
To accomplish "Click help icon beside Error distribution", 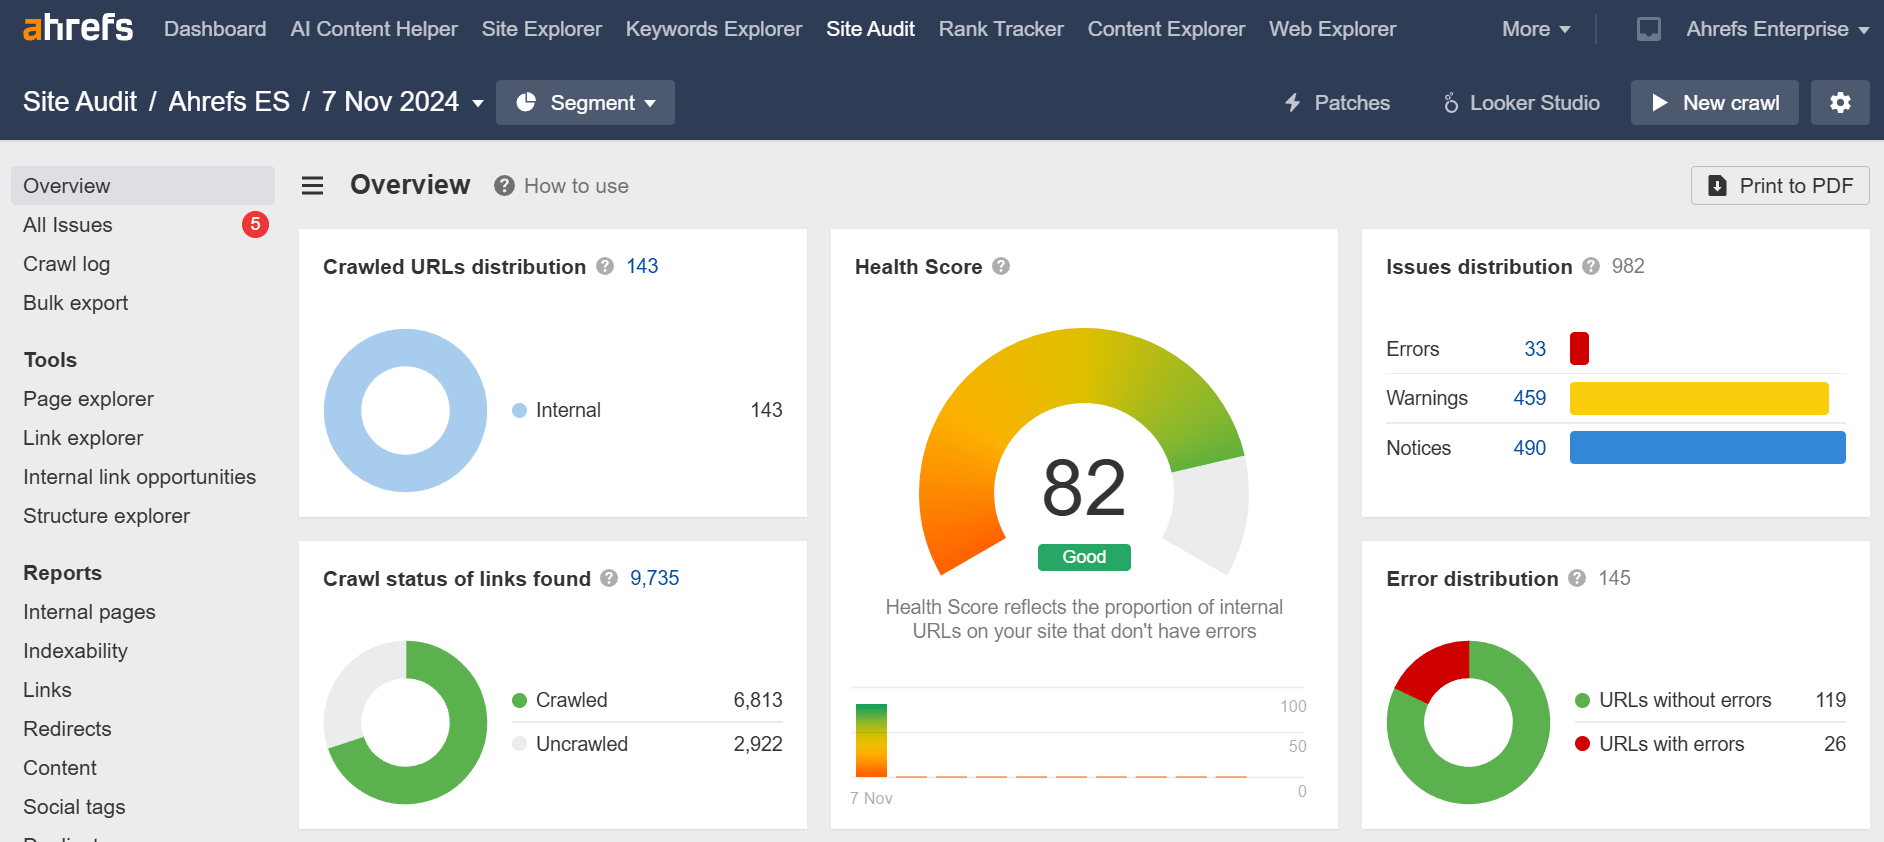I will click(1577, 578).
